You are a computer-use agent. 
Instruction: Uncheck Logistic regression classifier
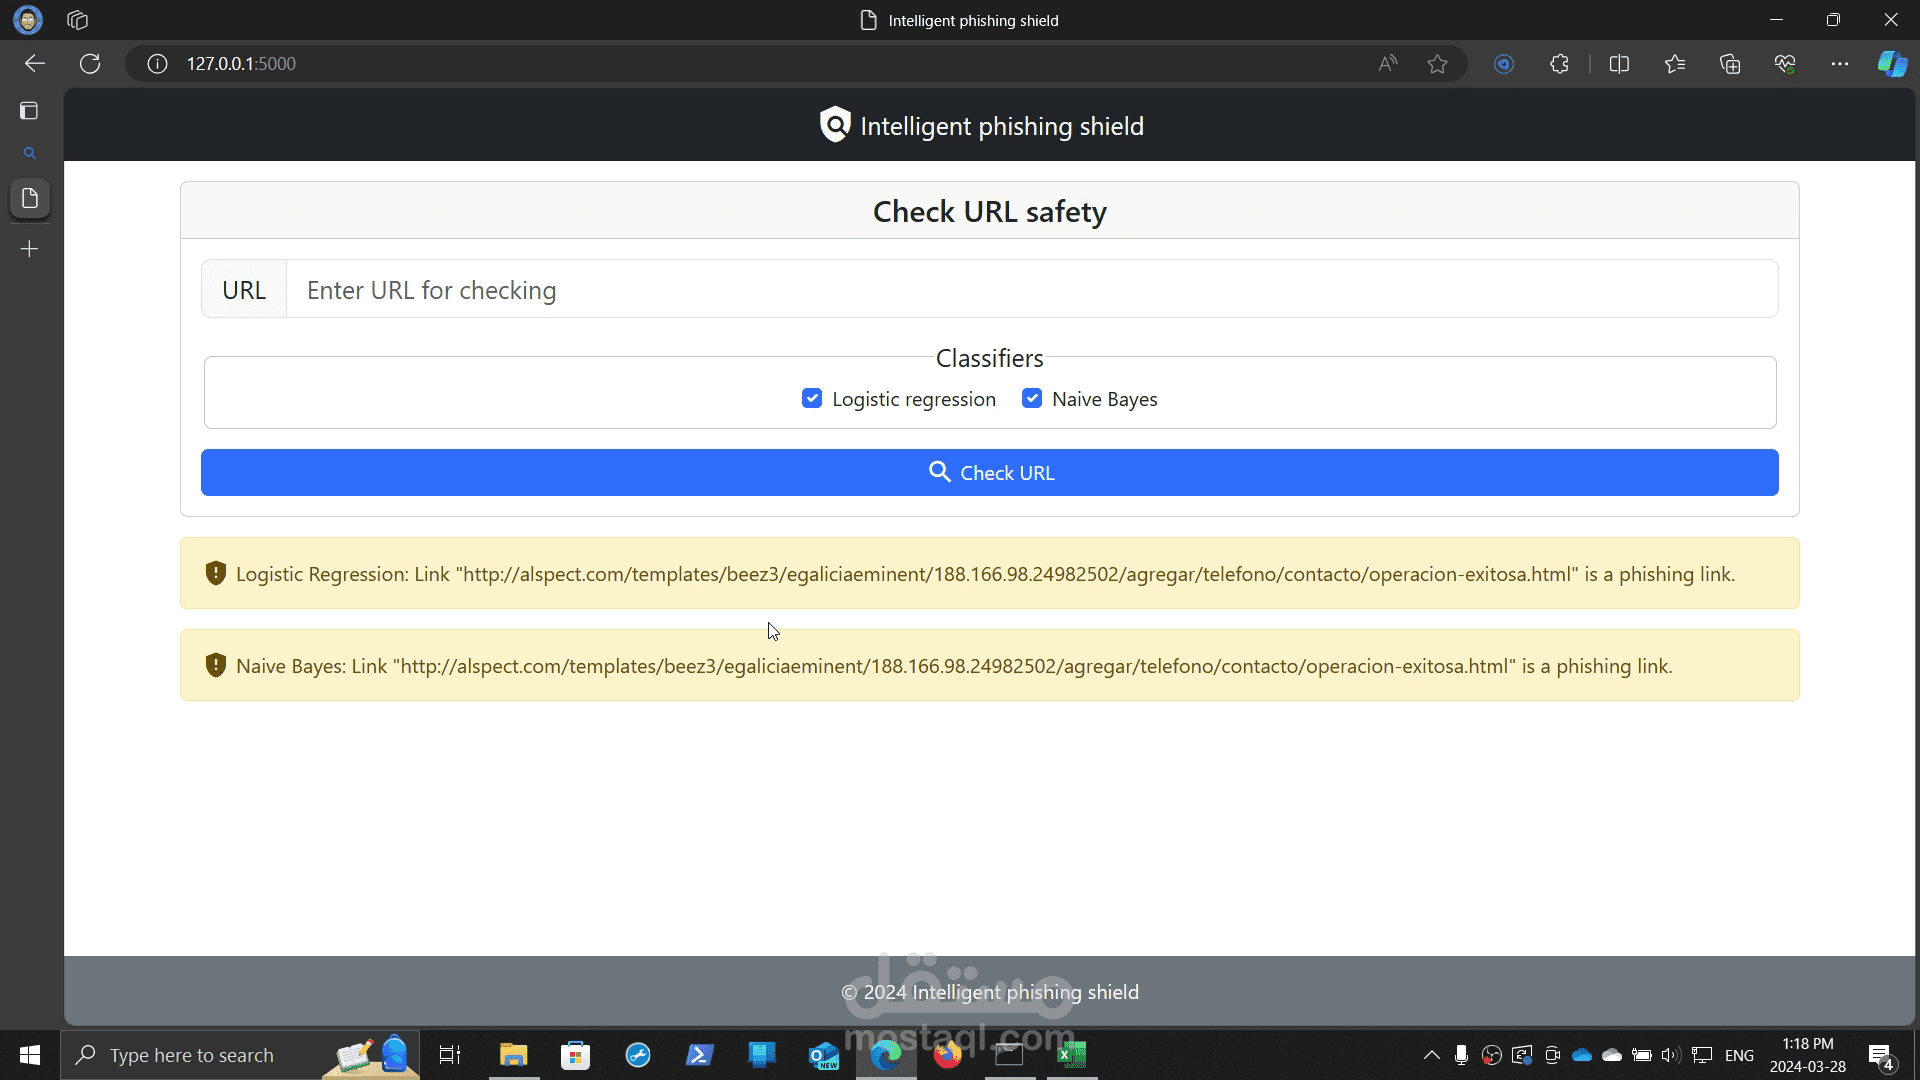(x=812, y=399)
